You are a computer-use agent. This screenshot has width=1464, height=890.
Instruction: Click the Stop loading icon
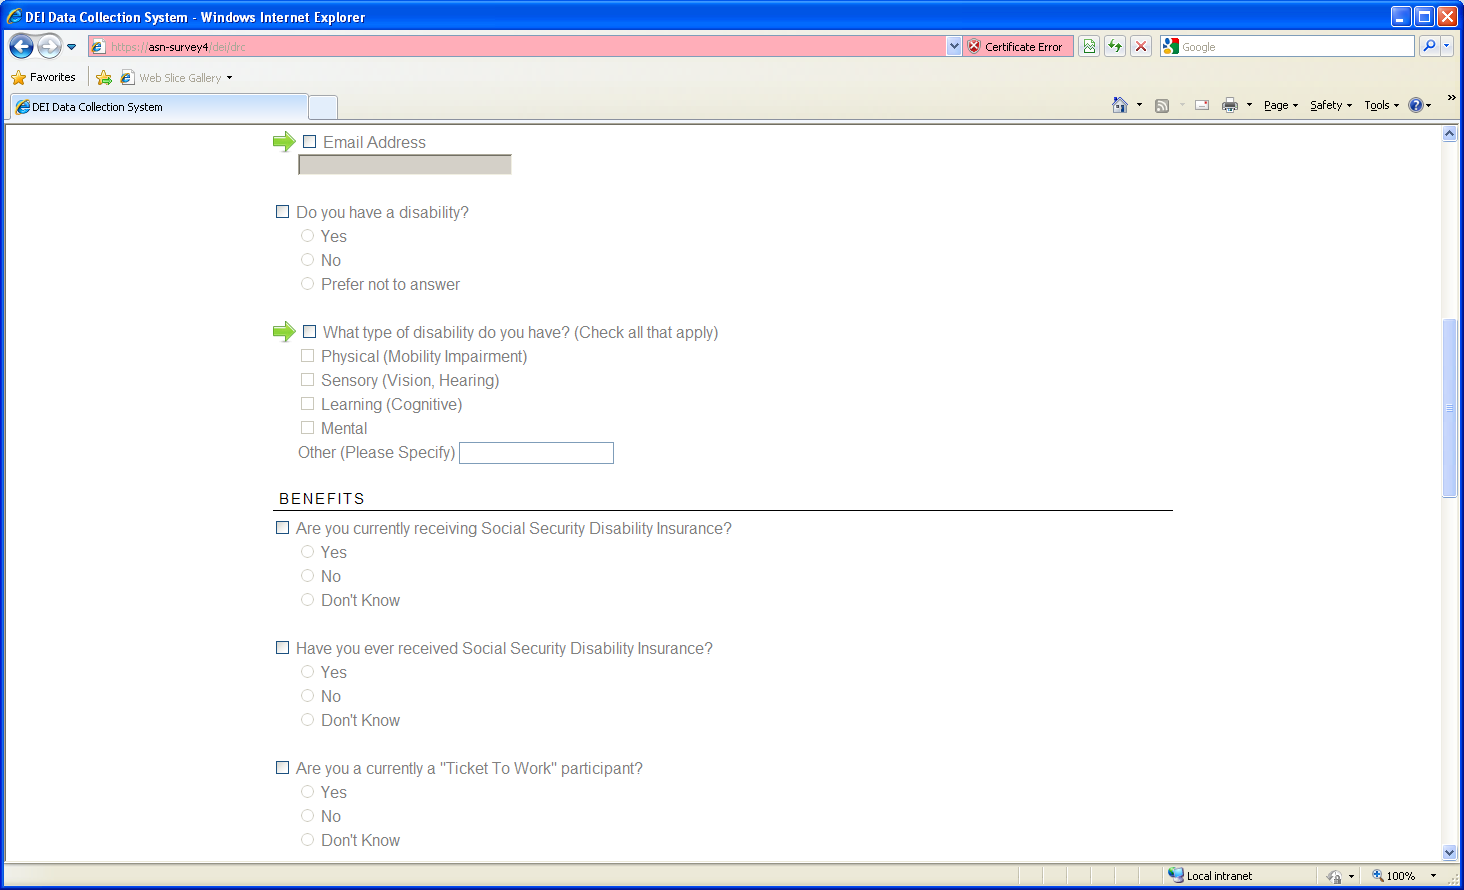pyautogui.click(x=1140, y=46)
